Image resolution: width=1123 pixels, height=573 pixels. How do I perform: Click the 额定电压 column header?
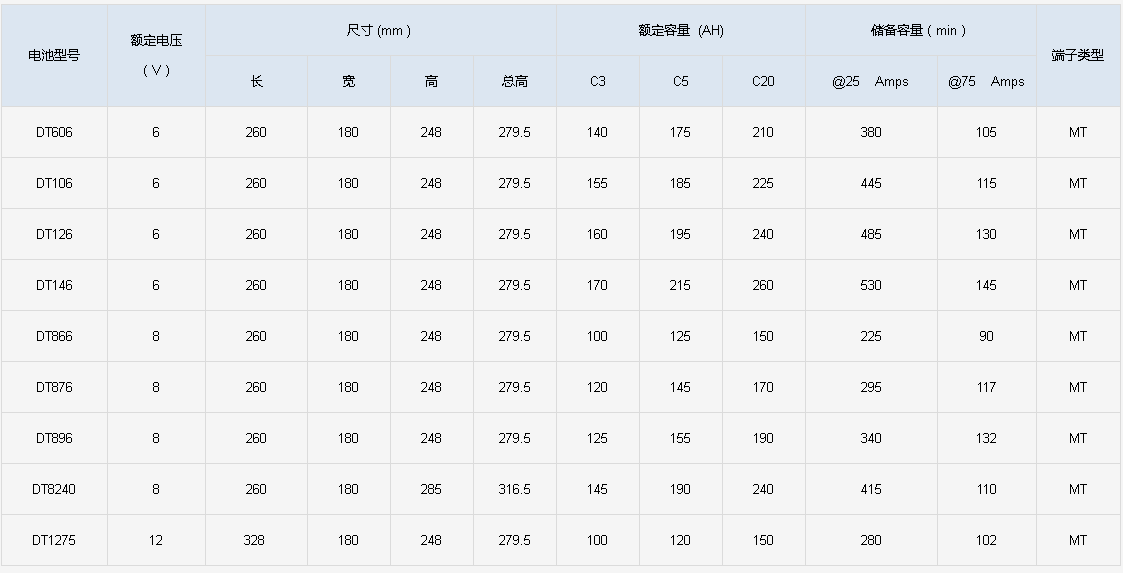point(156,54)
